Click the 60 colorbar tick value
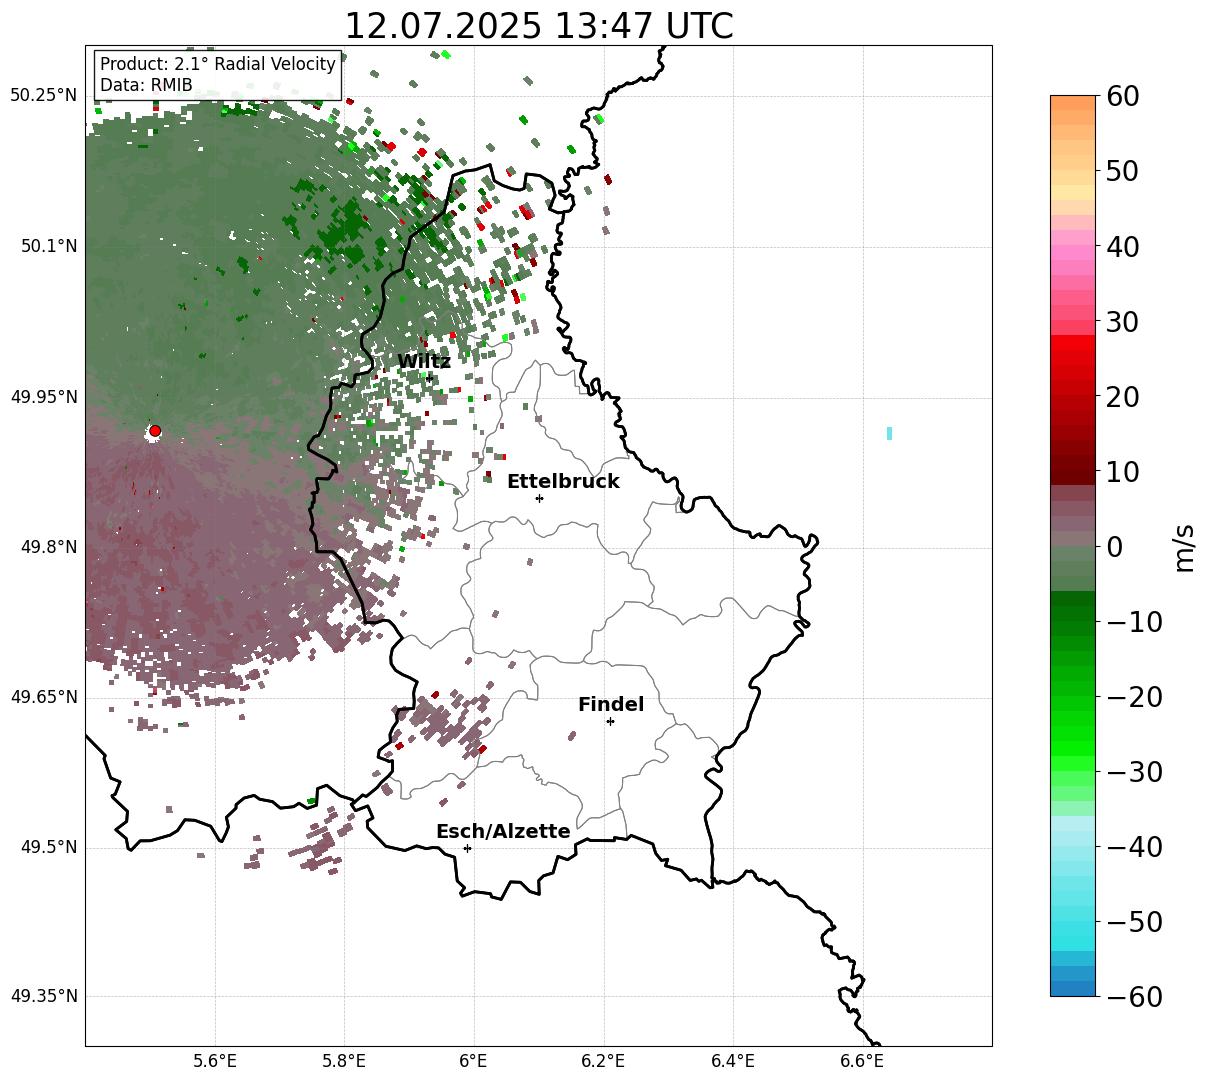 tap(1120, 96)
